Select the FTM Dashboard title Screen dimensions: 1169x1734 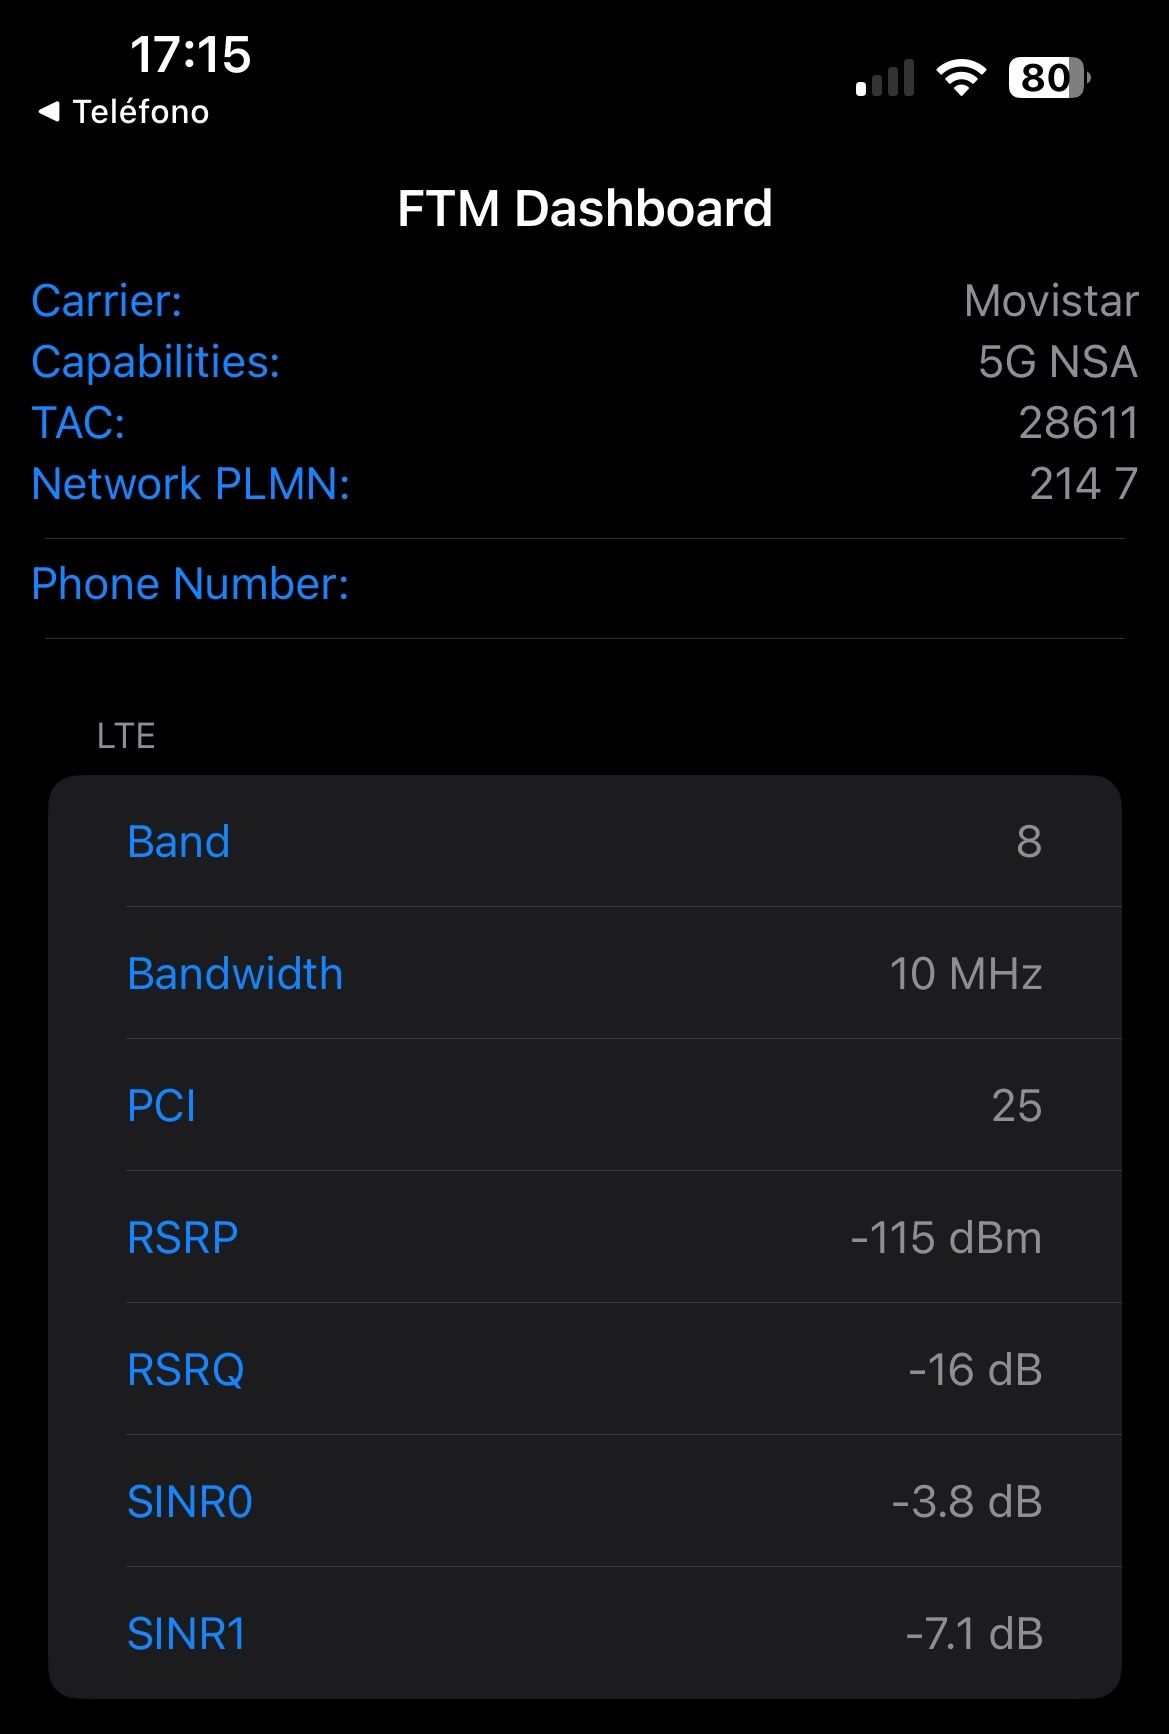584,209
